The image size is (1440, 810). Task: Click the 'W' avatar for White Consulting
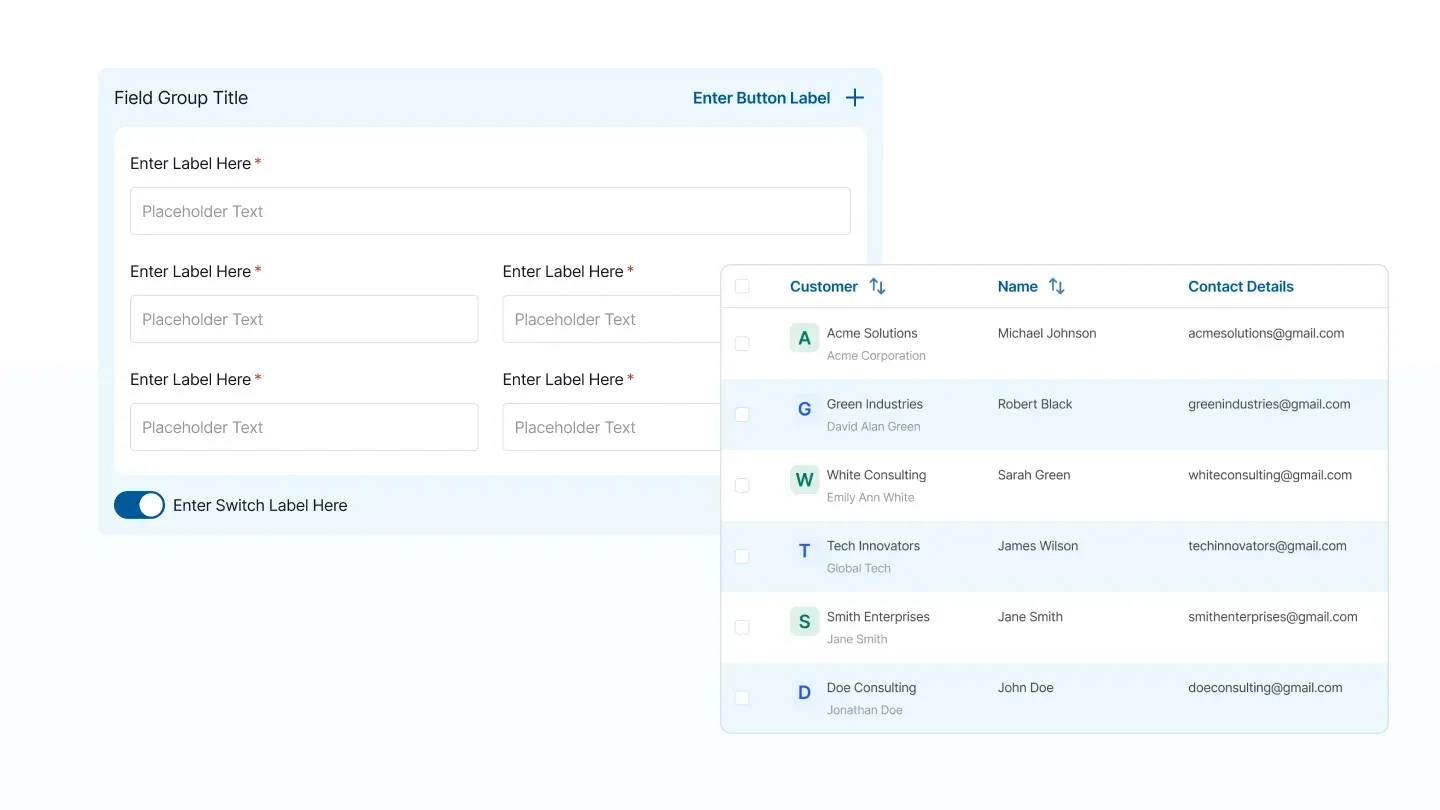[x=804, y=480]
